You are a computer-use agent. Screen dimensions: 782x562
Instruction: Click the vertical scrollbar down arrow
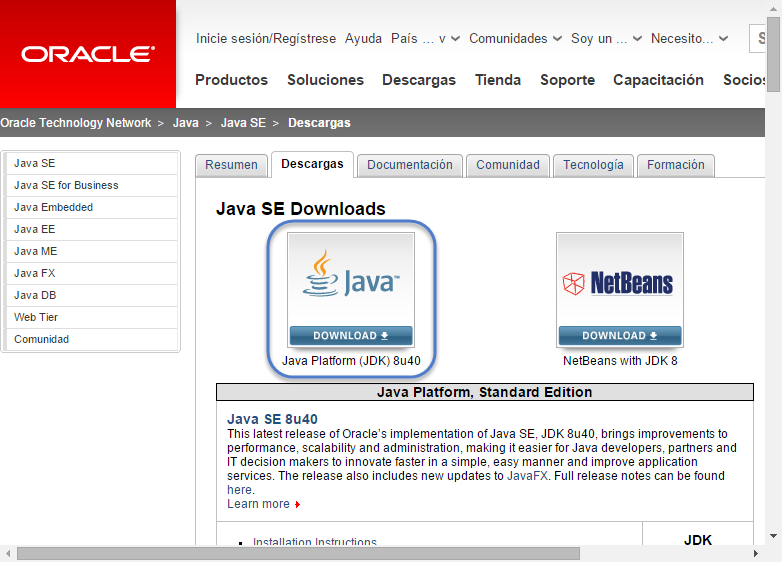(x=774, y=536)
